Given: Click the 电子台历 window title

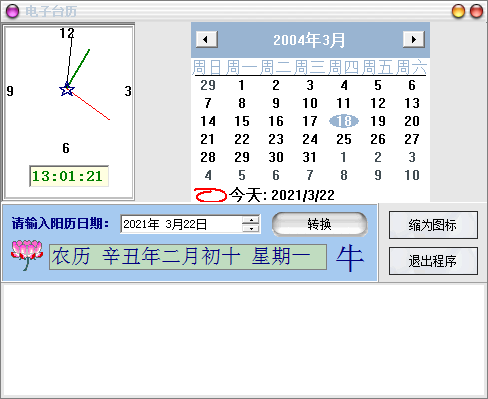Looking at the screenshot, I should (51, 11).
